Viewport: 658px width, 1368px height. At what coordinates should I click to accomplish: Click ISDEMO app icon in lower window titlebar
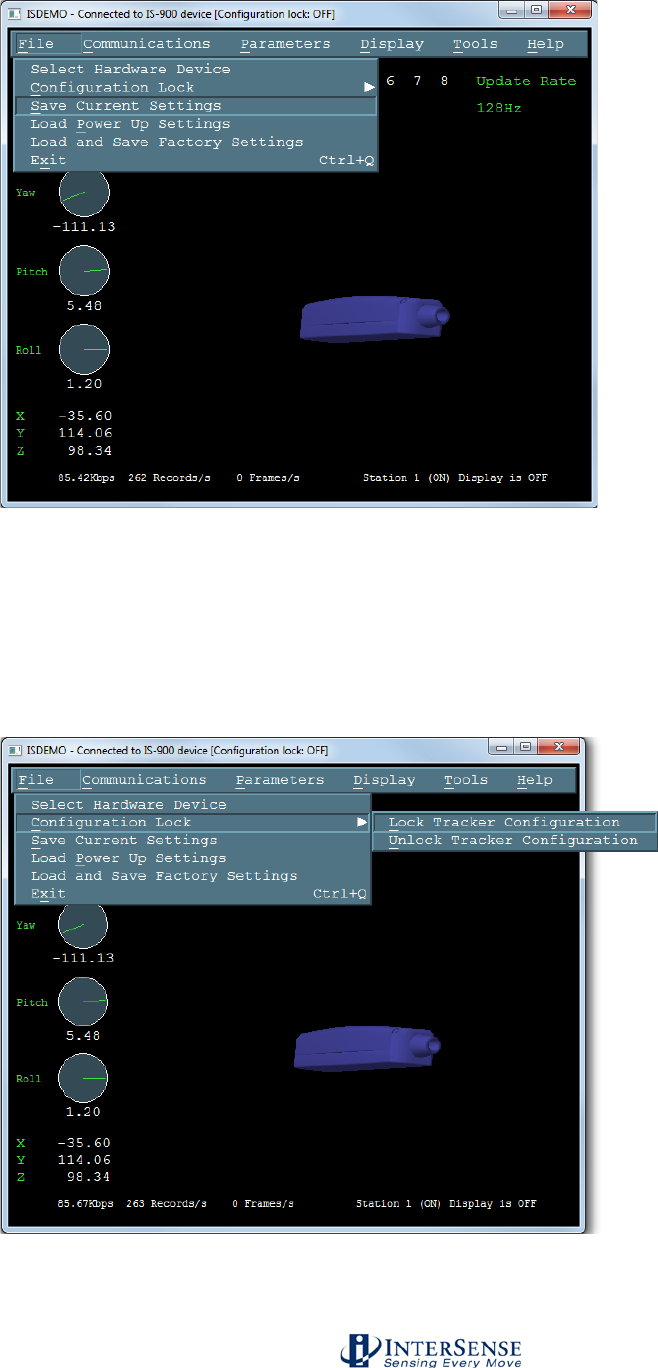(15, 750)
